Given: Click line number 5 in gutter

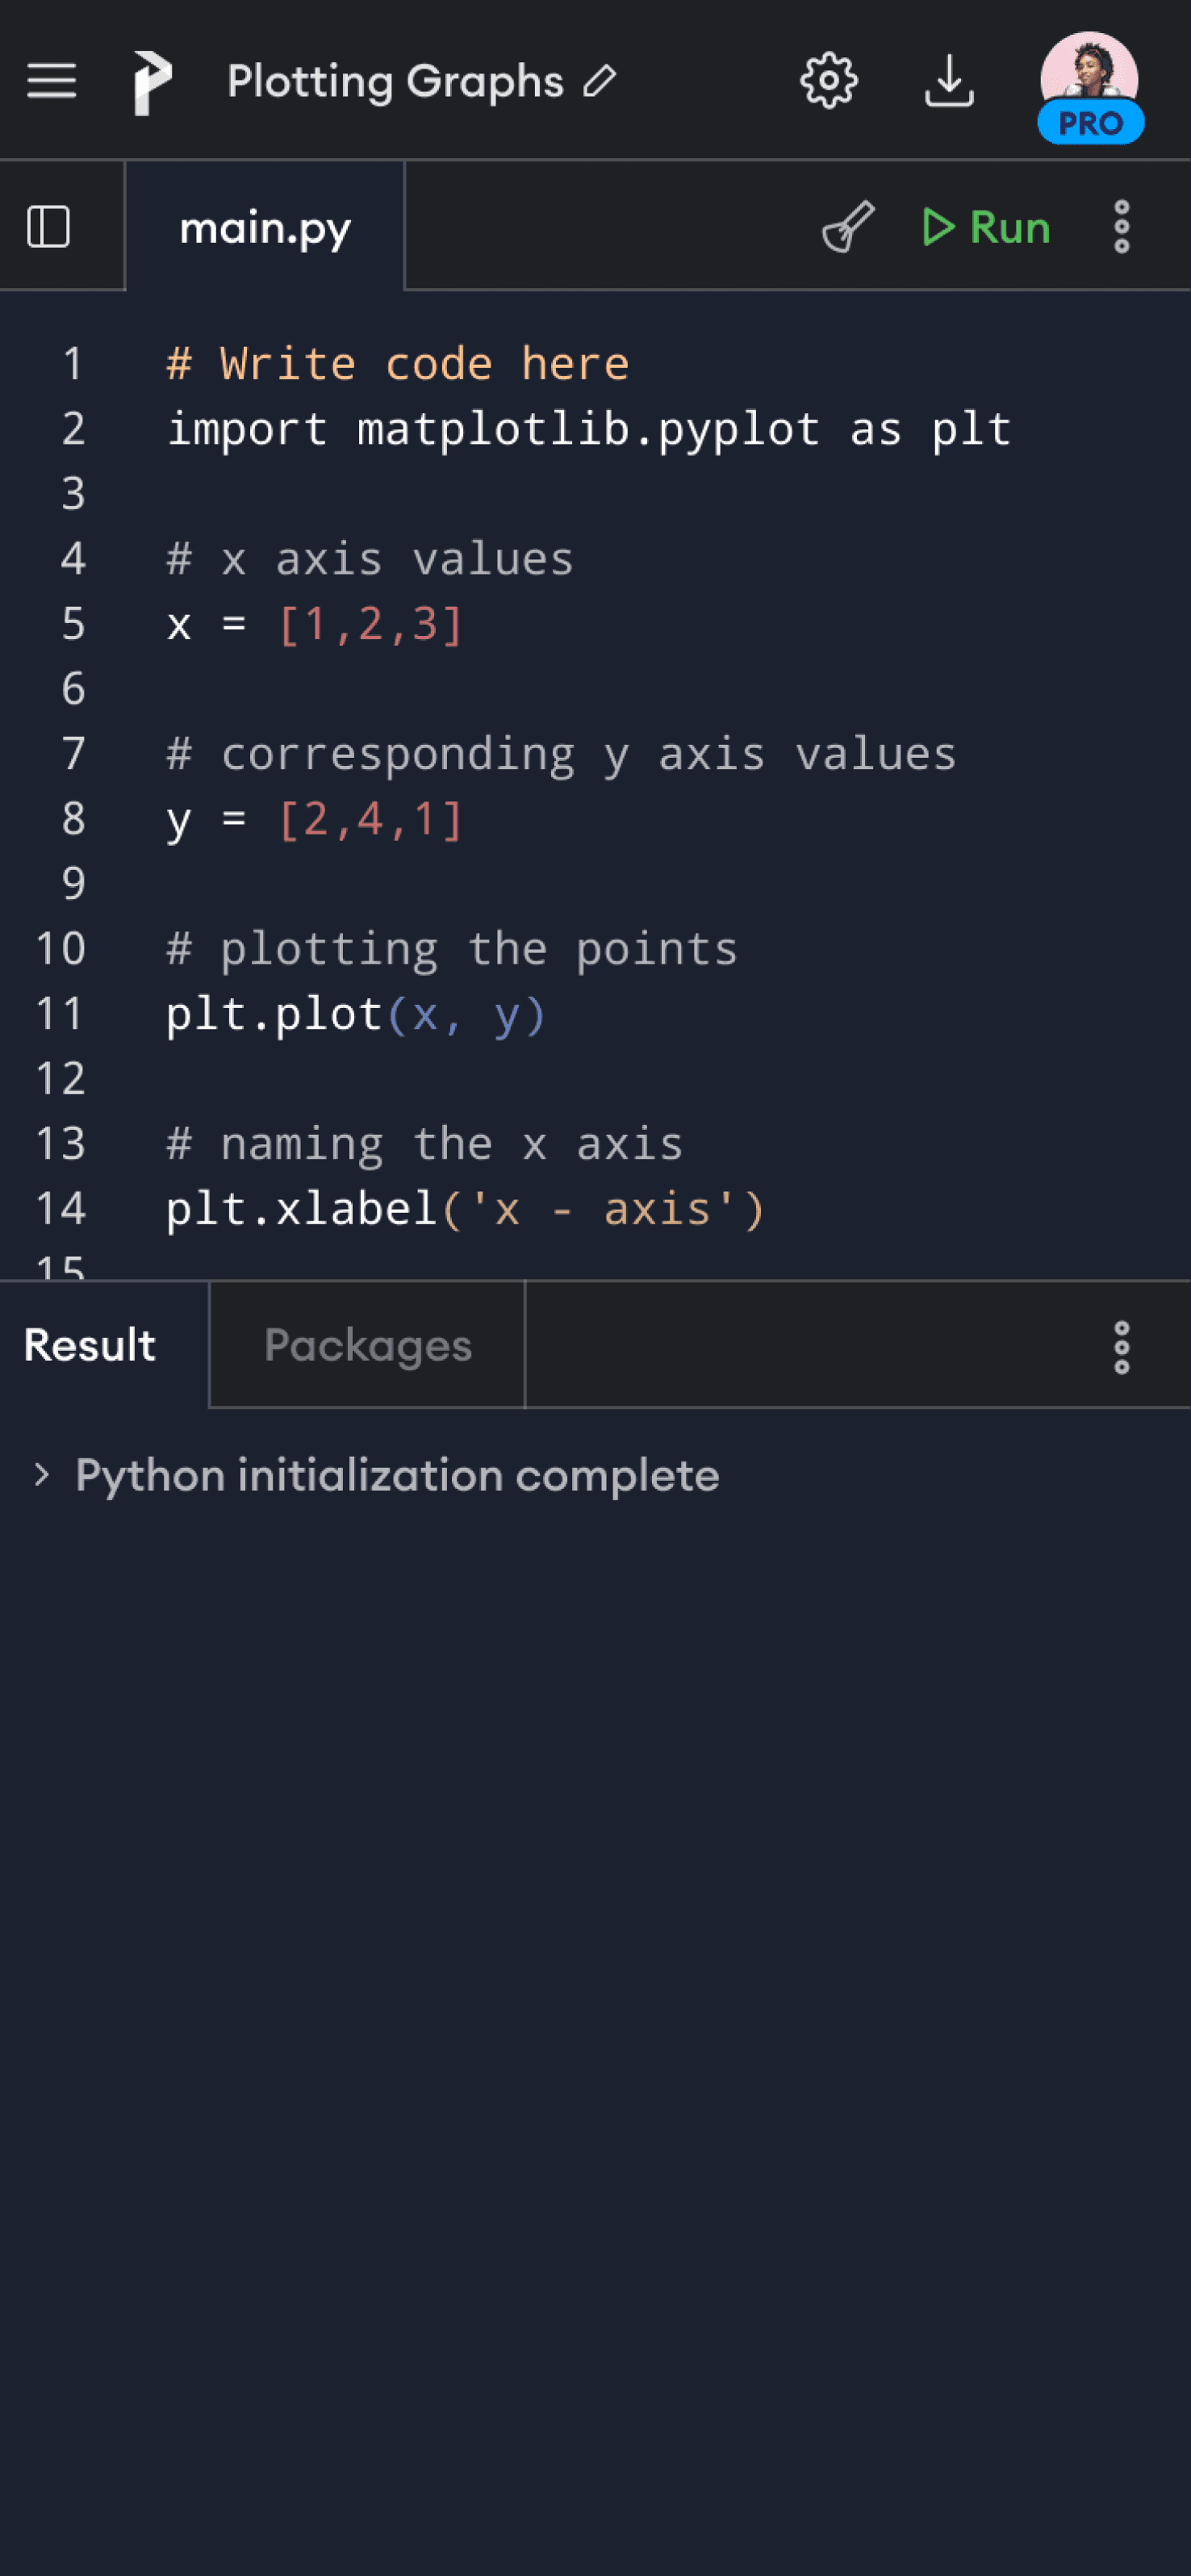Looking at the screenshot, I should (x=73, y=624).
